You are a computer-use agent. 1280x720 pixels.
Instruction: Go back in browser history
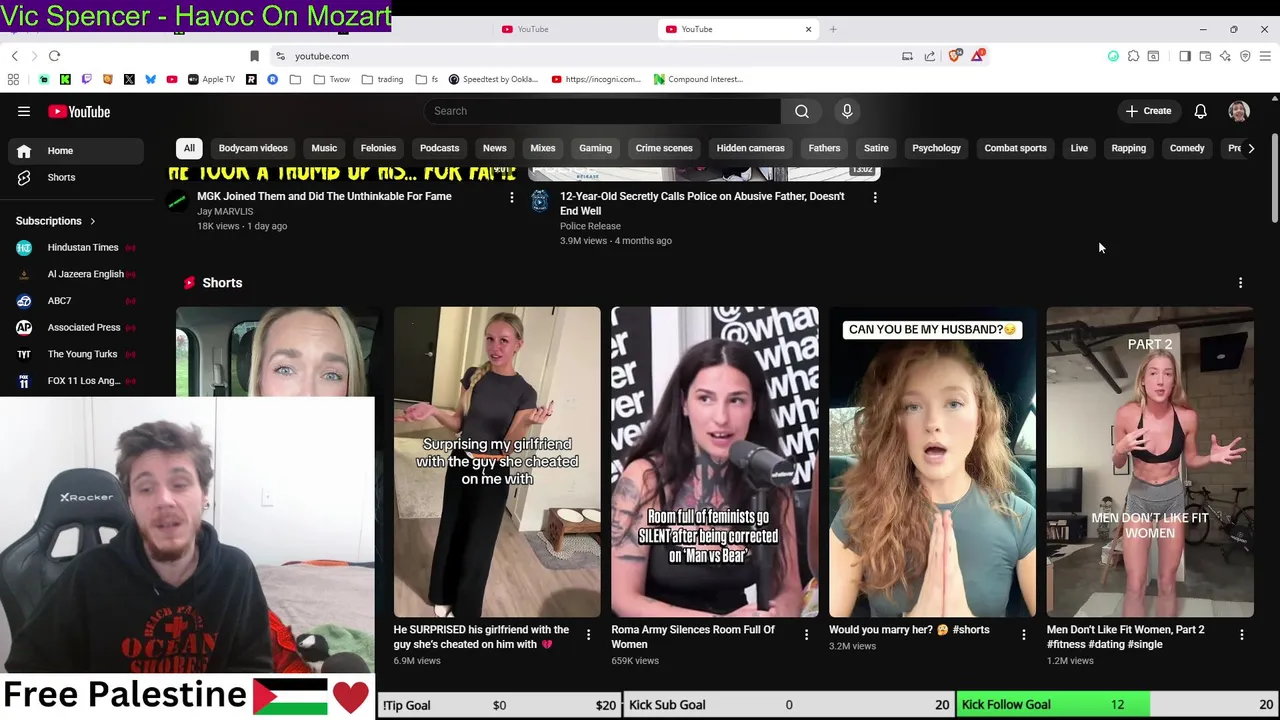pos(14,56)
